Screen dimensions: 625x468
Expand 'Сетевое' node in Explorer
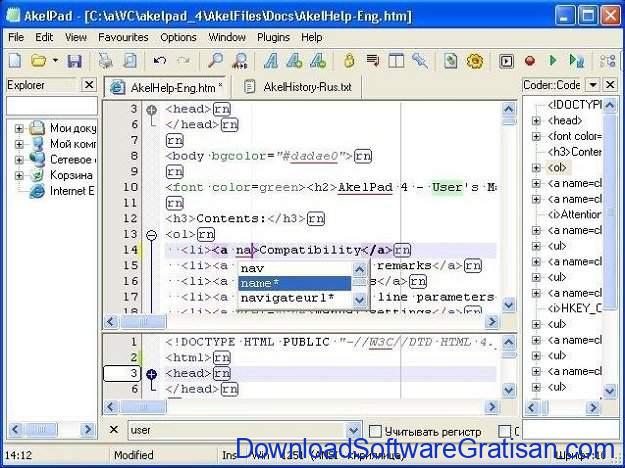[19, 160]
